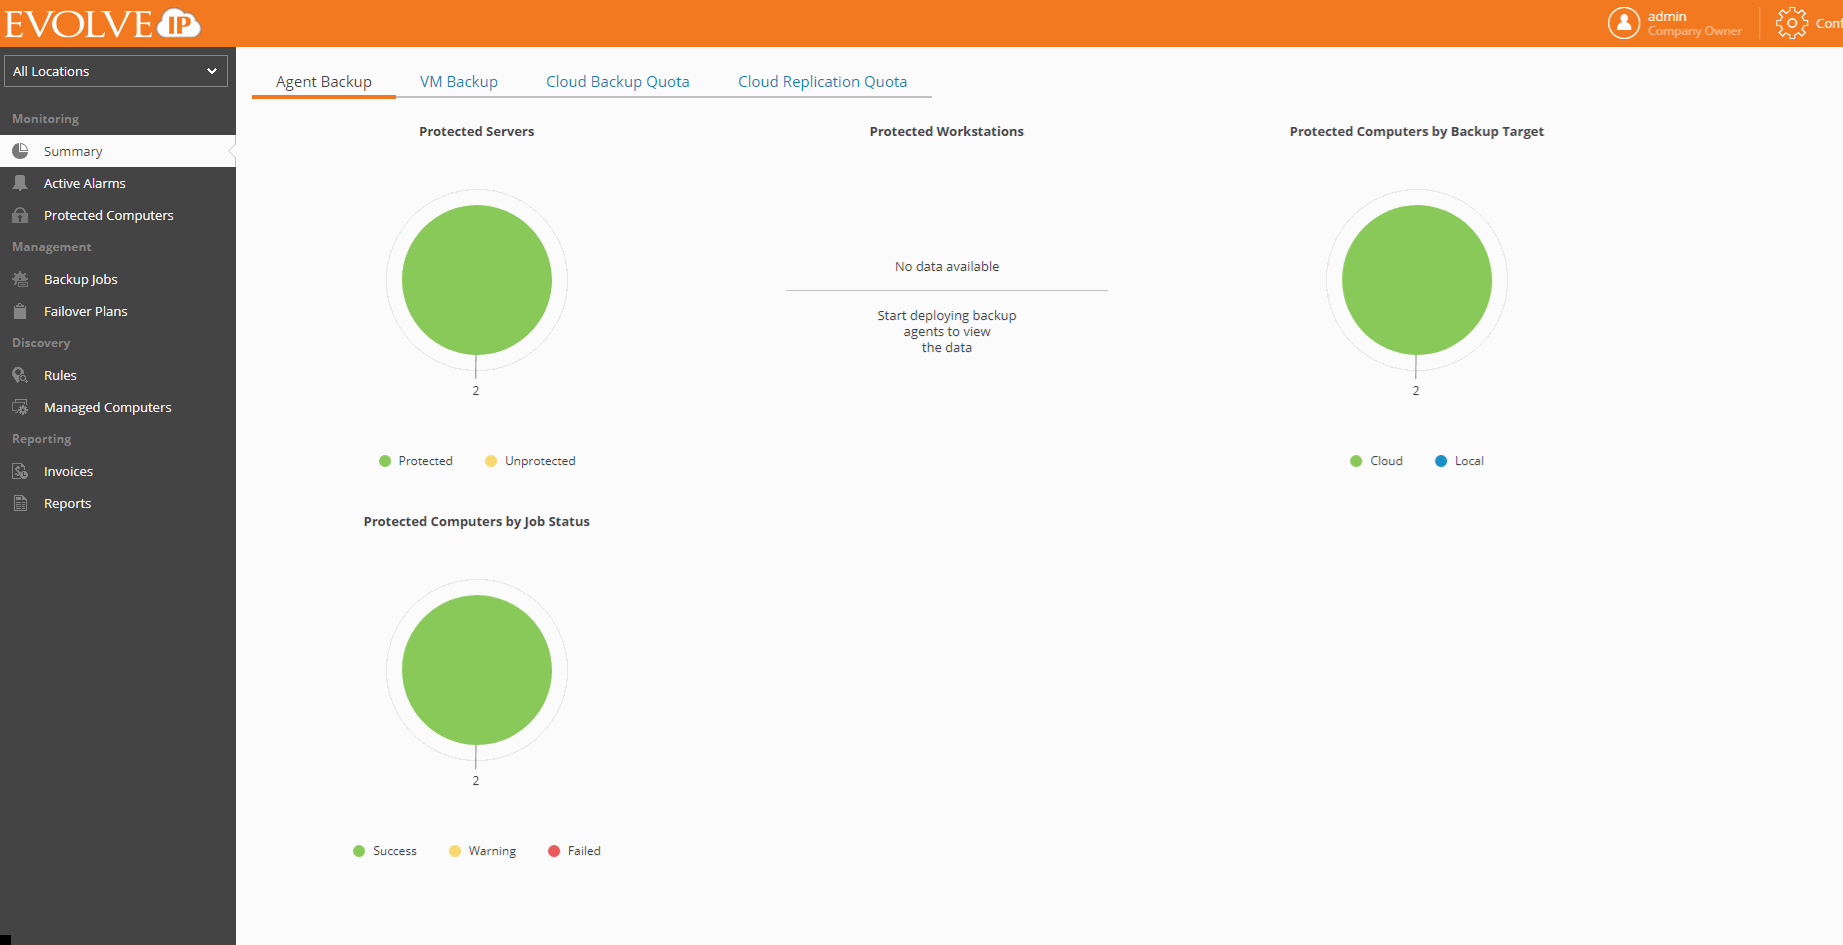The width and height of the screenshot is (1843, 945).
Task: Click the Invoices icon in sidebar
Action: [20, 471]
